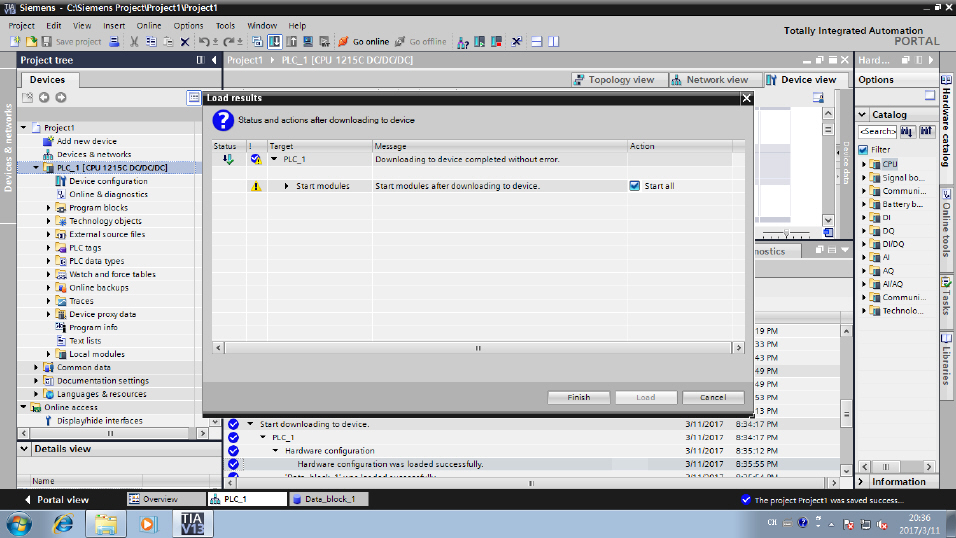The width and height of the screenshot is (956, 538).
Task: Collapse the PLC_1 device tree node
Action: (36, 168)
